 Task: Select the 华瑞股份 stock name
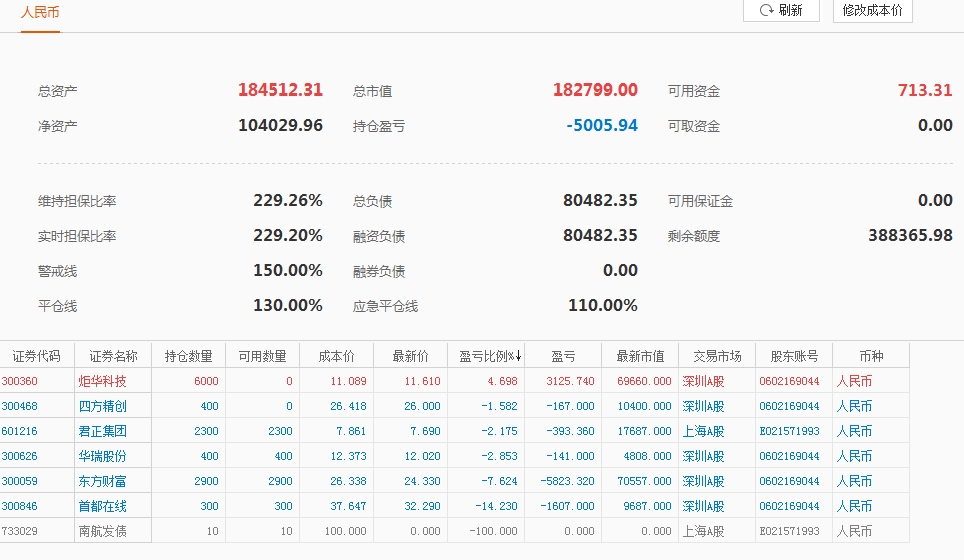pos(102,456)
